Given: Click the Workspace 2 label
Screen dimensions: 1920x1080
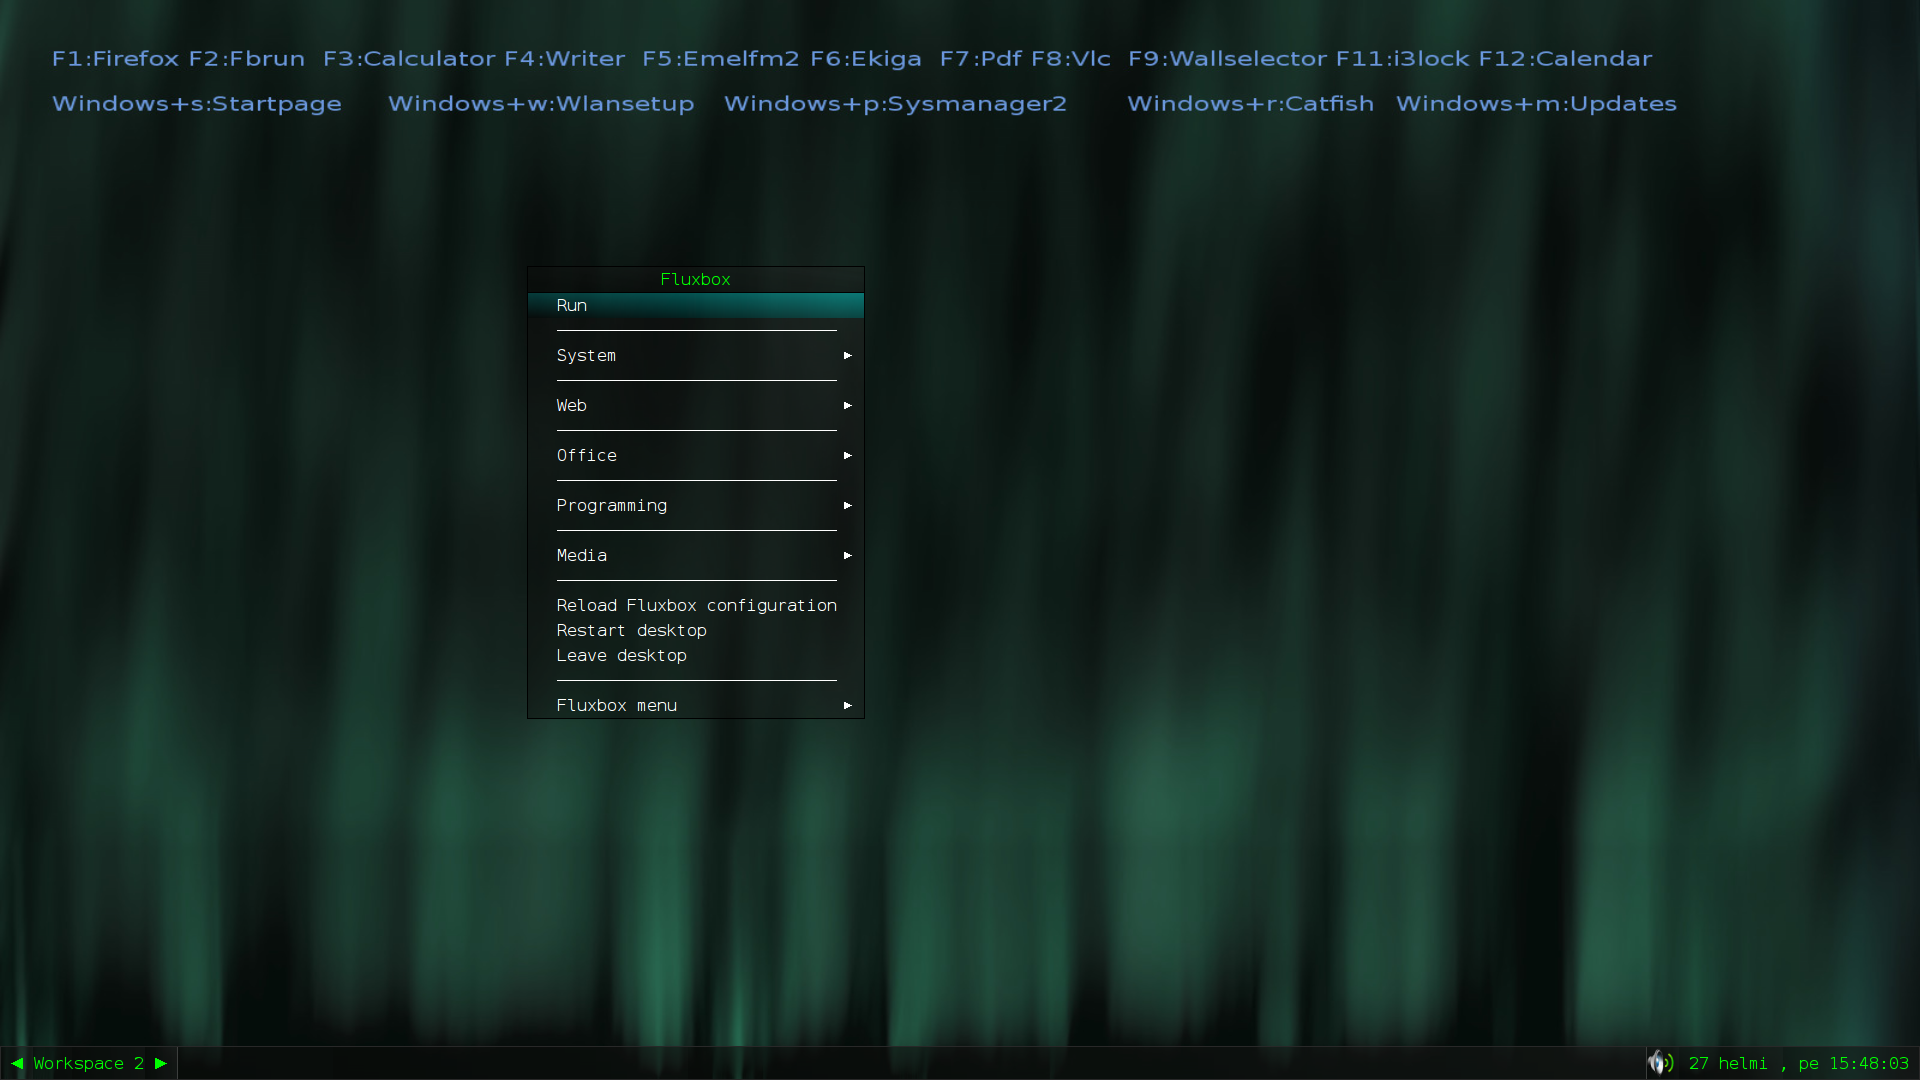Looking at the screenshot, I should coord(88,1063).
